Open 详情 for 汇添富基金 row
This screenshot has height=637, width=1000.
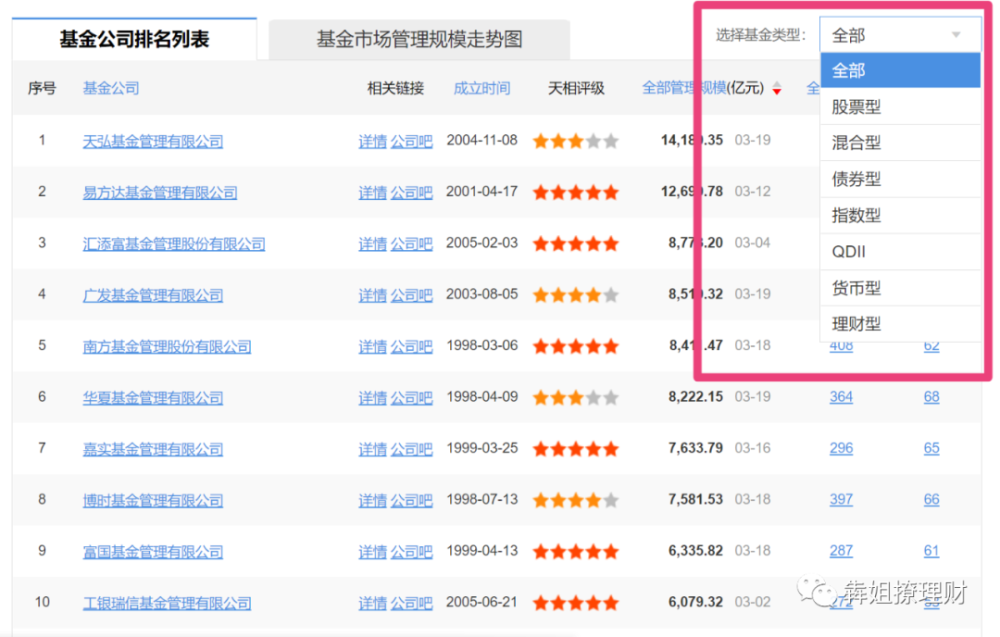click(x=372, y=244)
